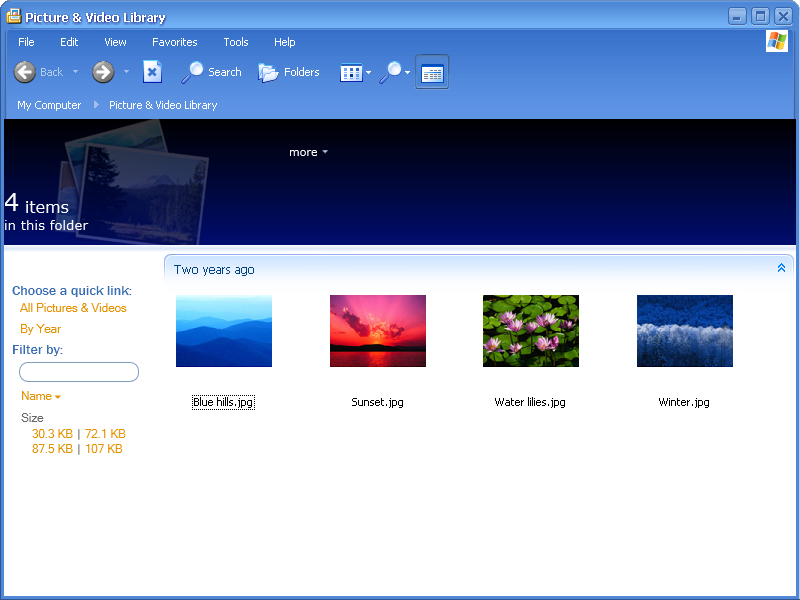
Task: Expand the 'more' dropdown in banner
Action: [308, 152]
